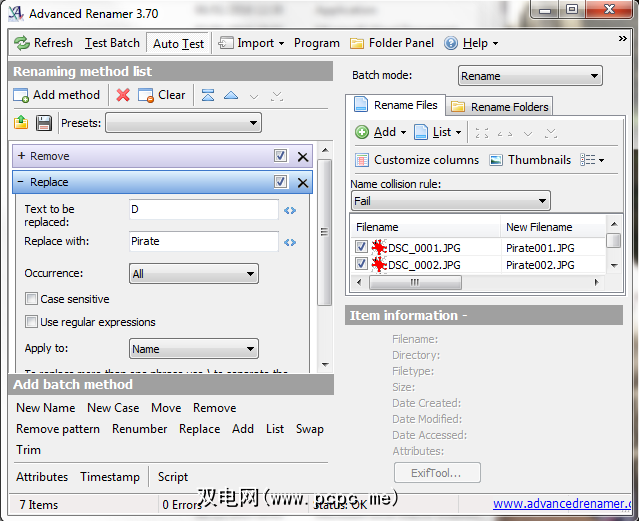Uncheck DSC_0002.JPG file checkbox
The image size is (639, 521).
tap(361, 264)
